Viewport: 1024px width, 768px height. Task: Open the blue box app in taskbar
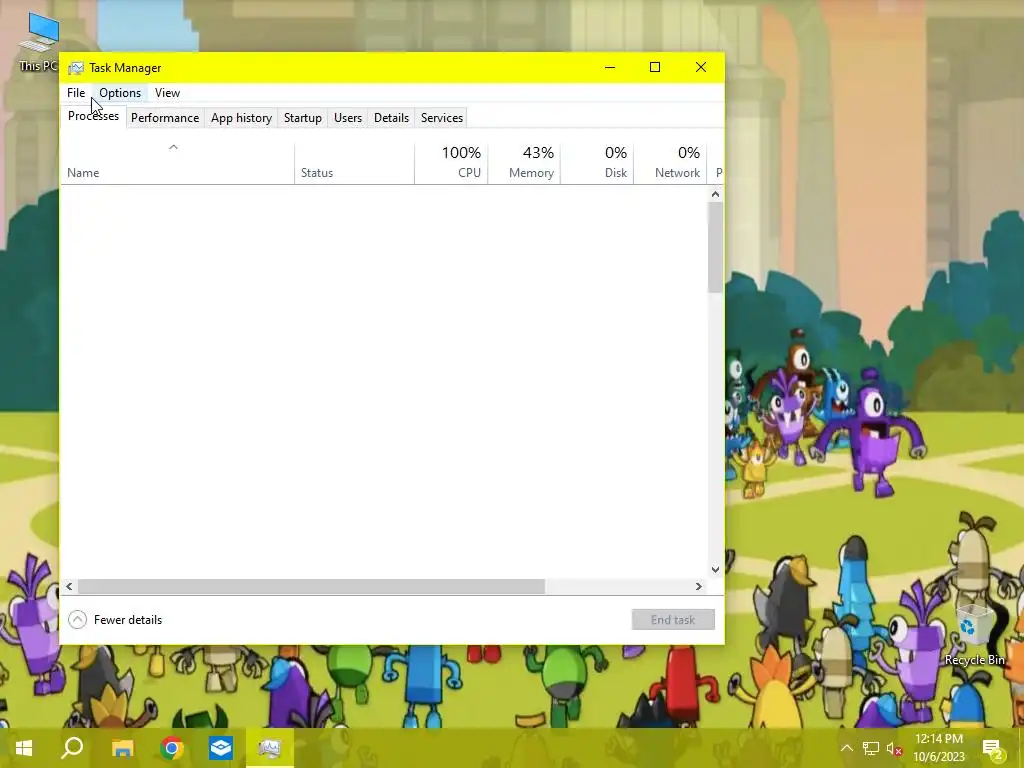[221, 748]
